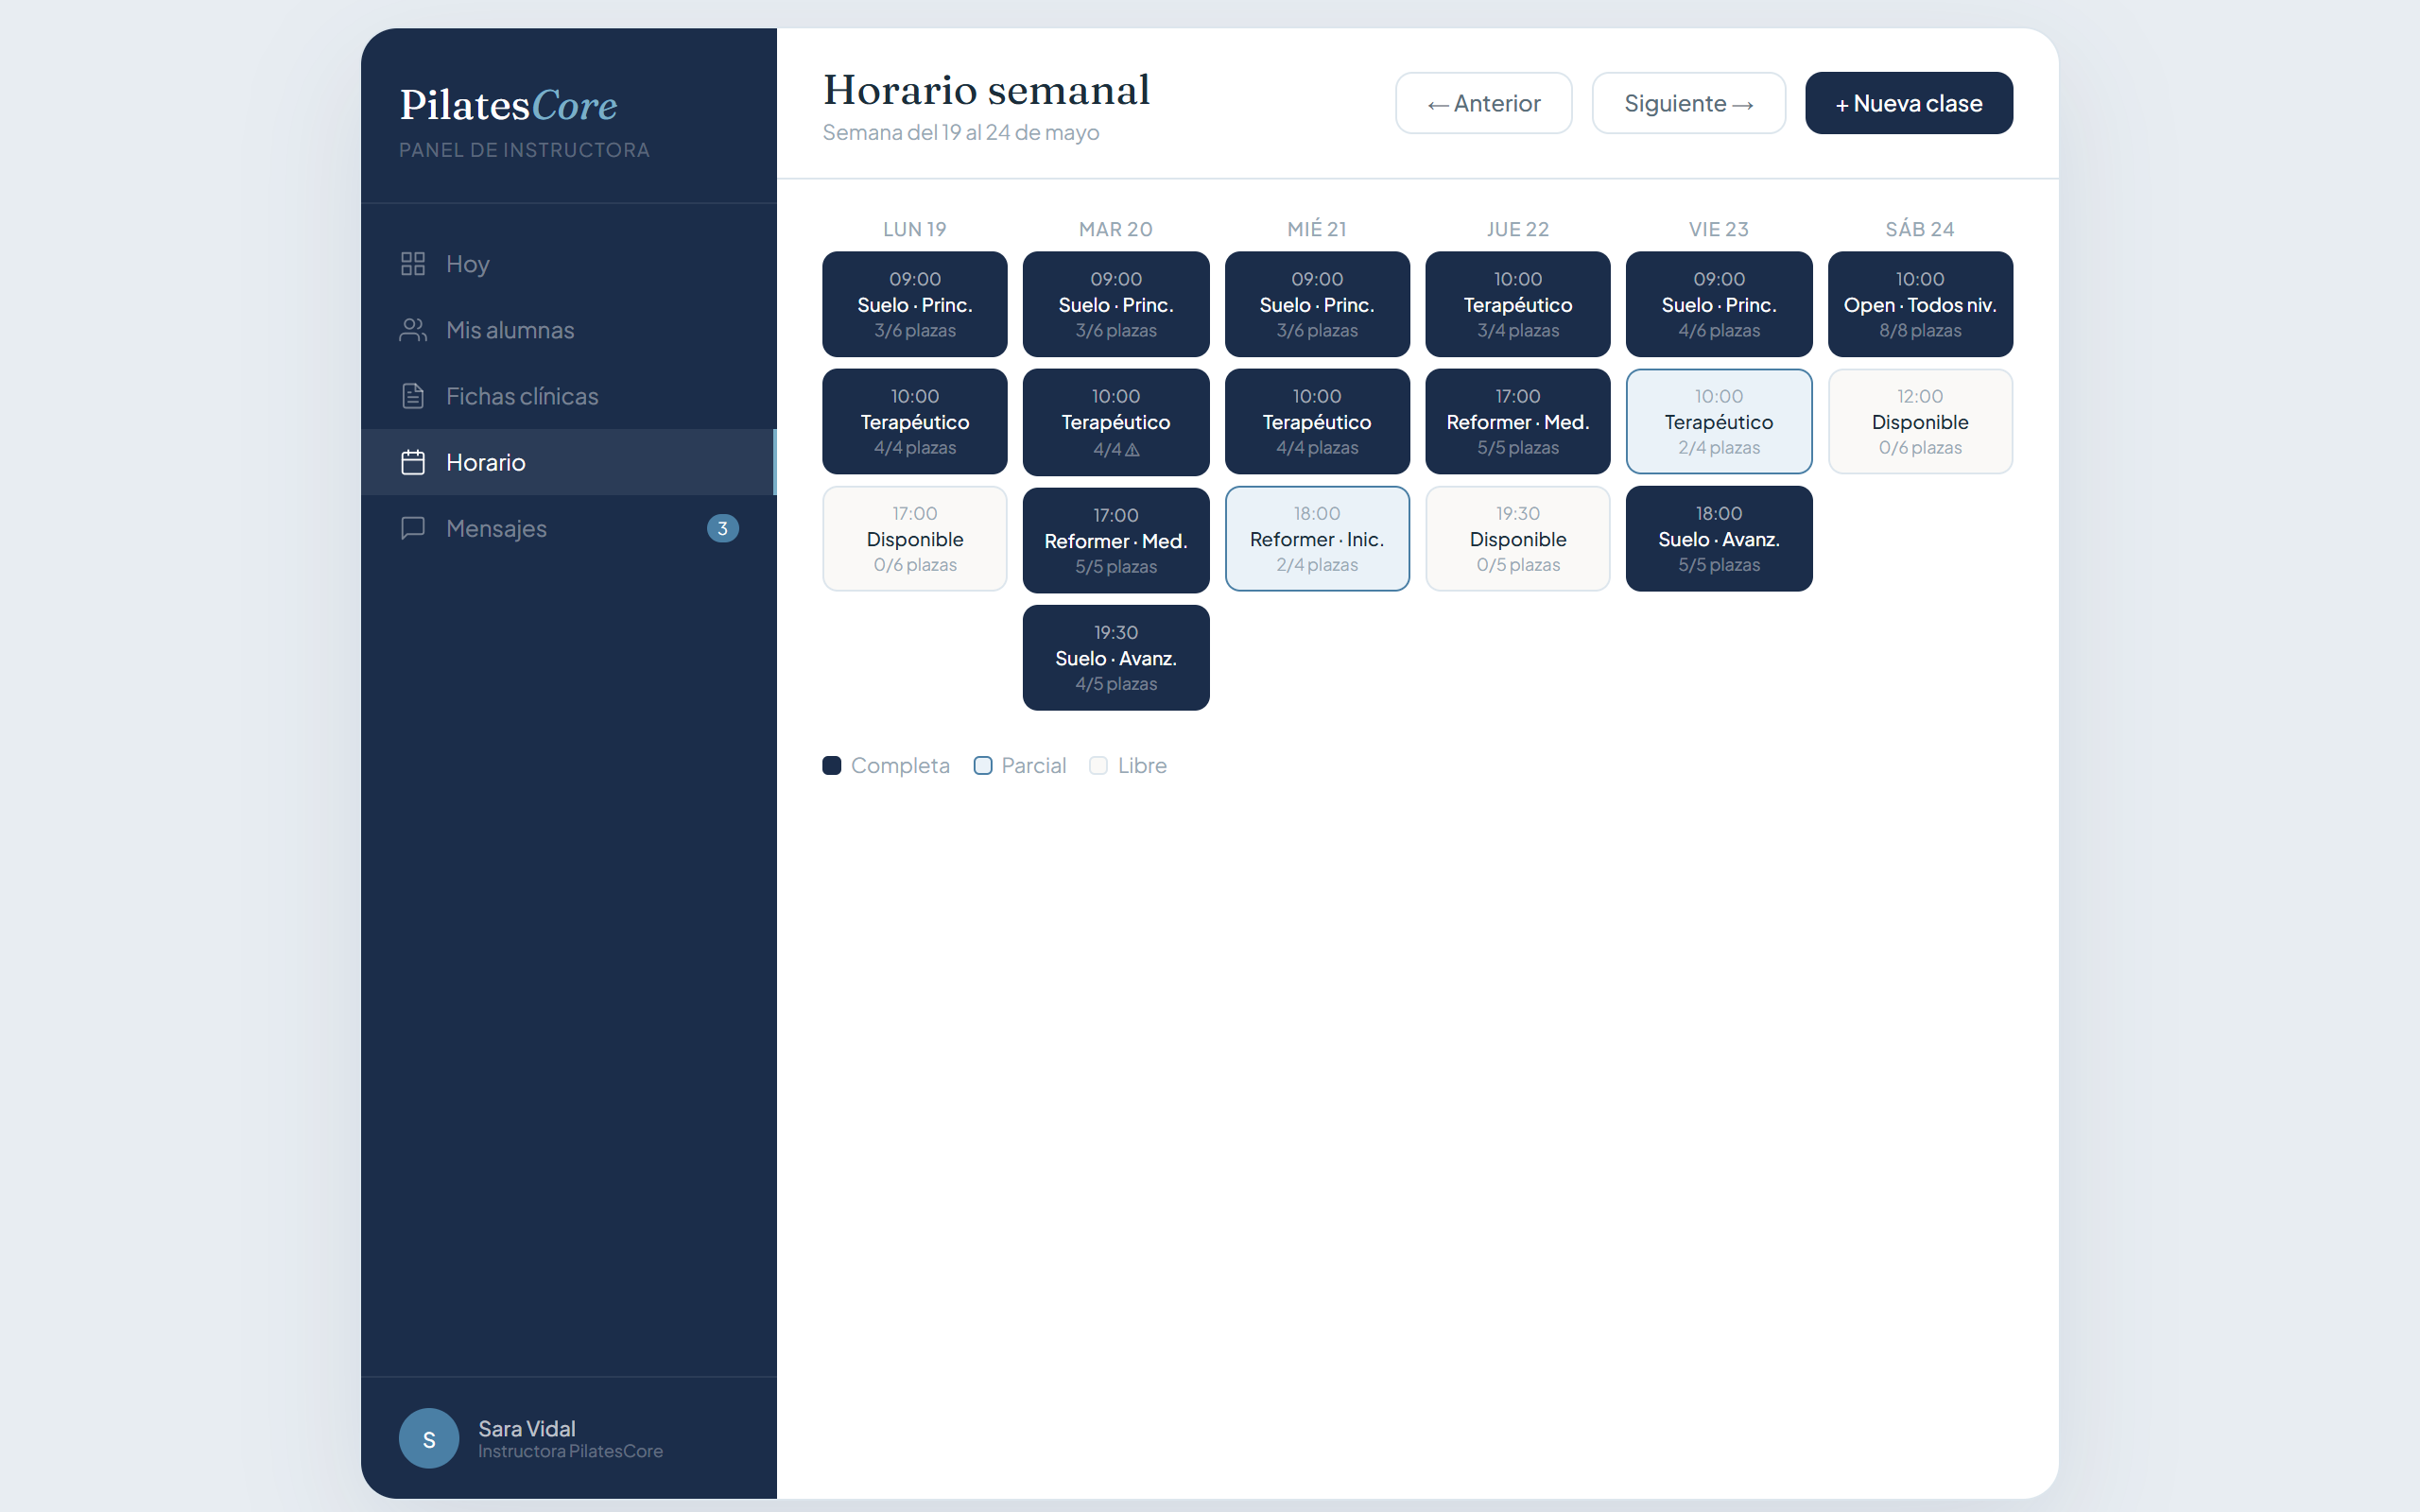Click the Parcial legend swatch

[983, 766]
